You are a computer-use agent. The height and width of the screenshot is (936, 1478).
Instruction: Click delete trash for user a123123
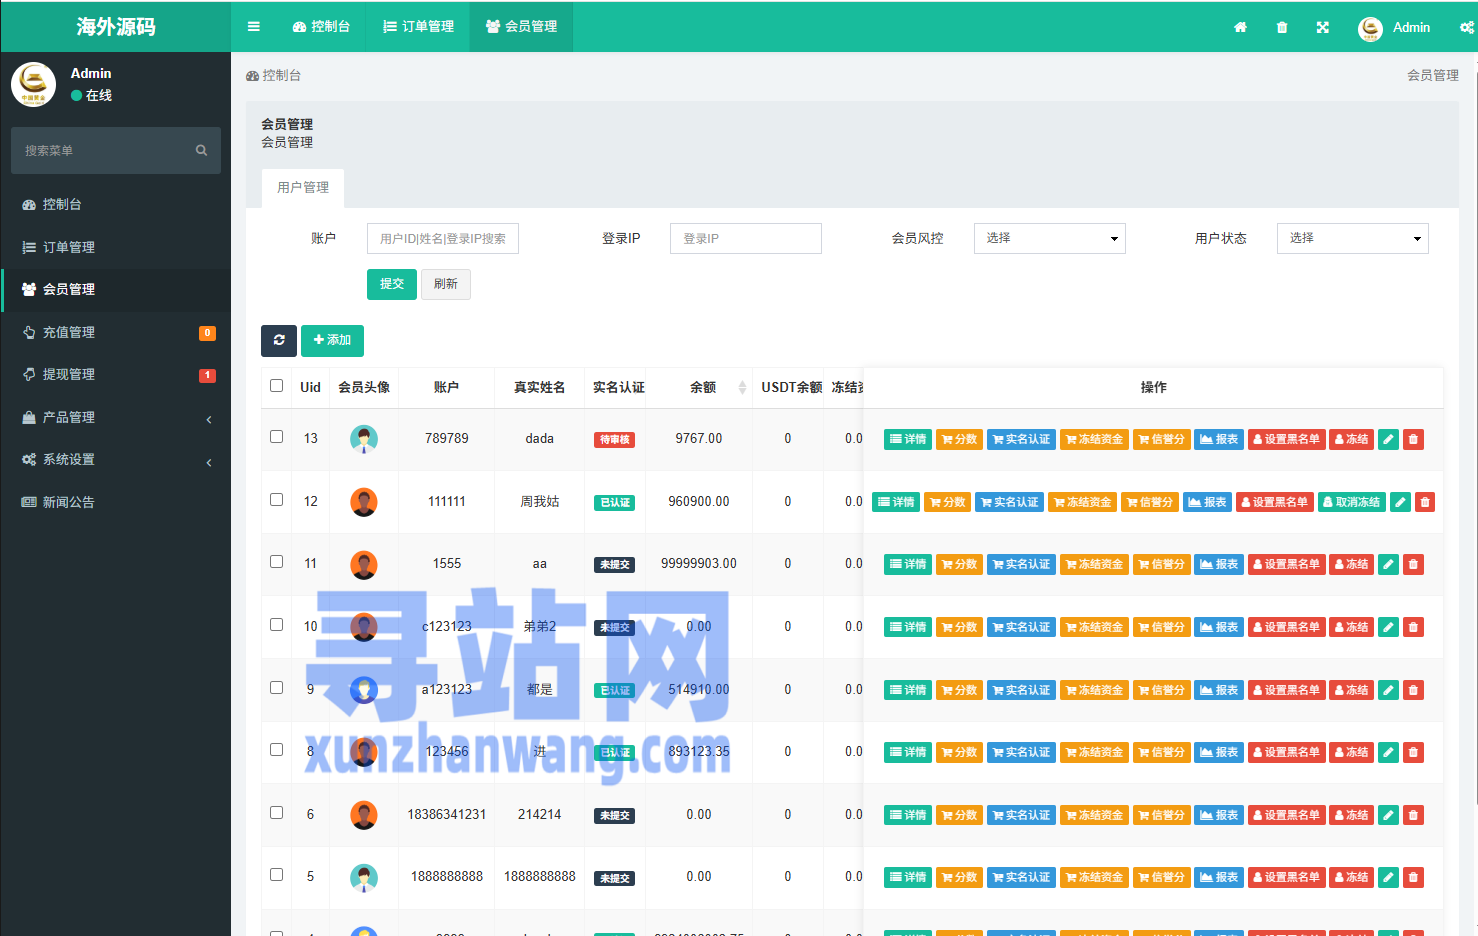(1413, 690)
